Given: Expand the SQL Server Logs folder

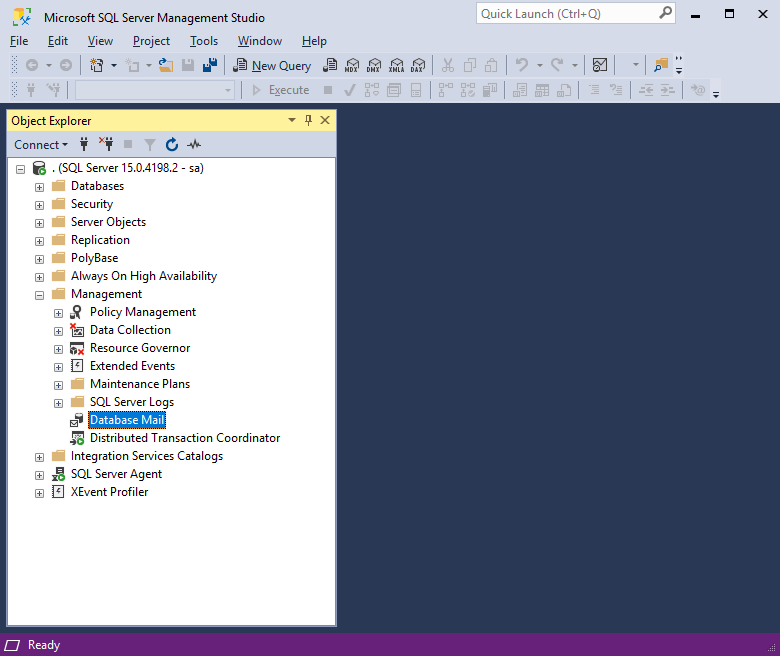Looking at the screenshot, I should tap(58, 403).
